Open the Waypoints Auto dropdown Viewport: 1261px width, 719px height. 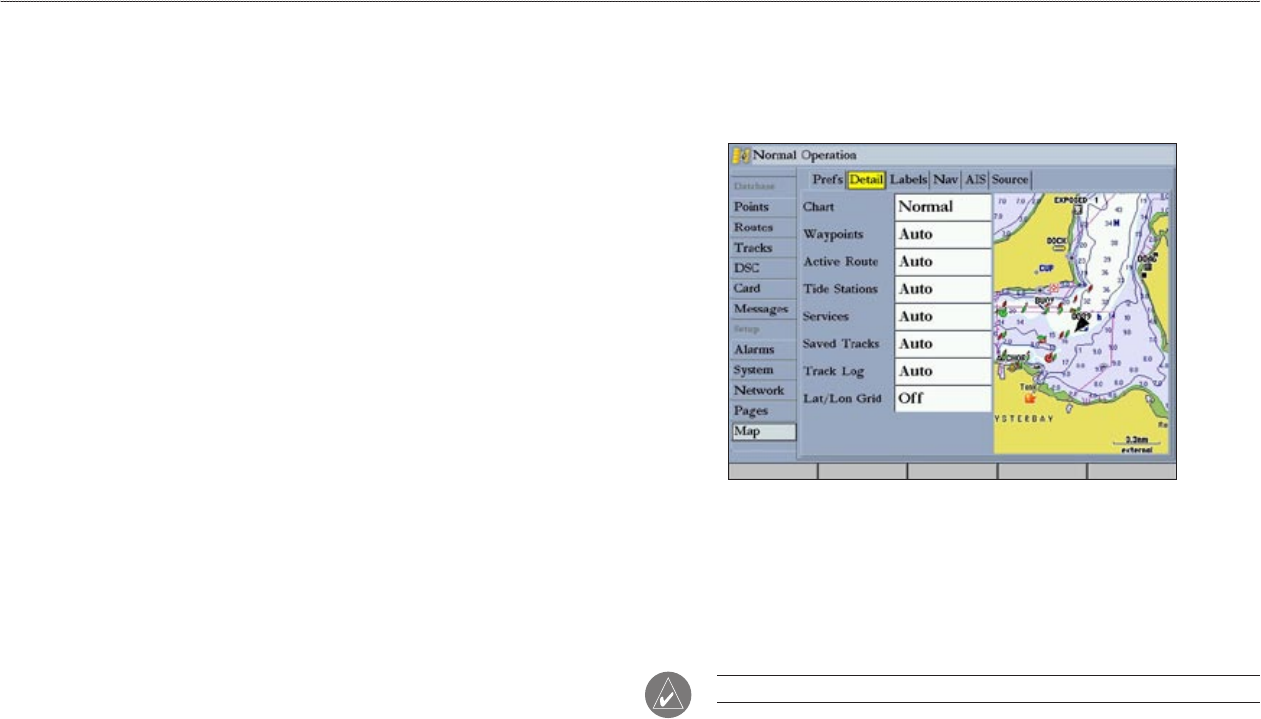pos(942,234)
